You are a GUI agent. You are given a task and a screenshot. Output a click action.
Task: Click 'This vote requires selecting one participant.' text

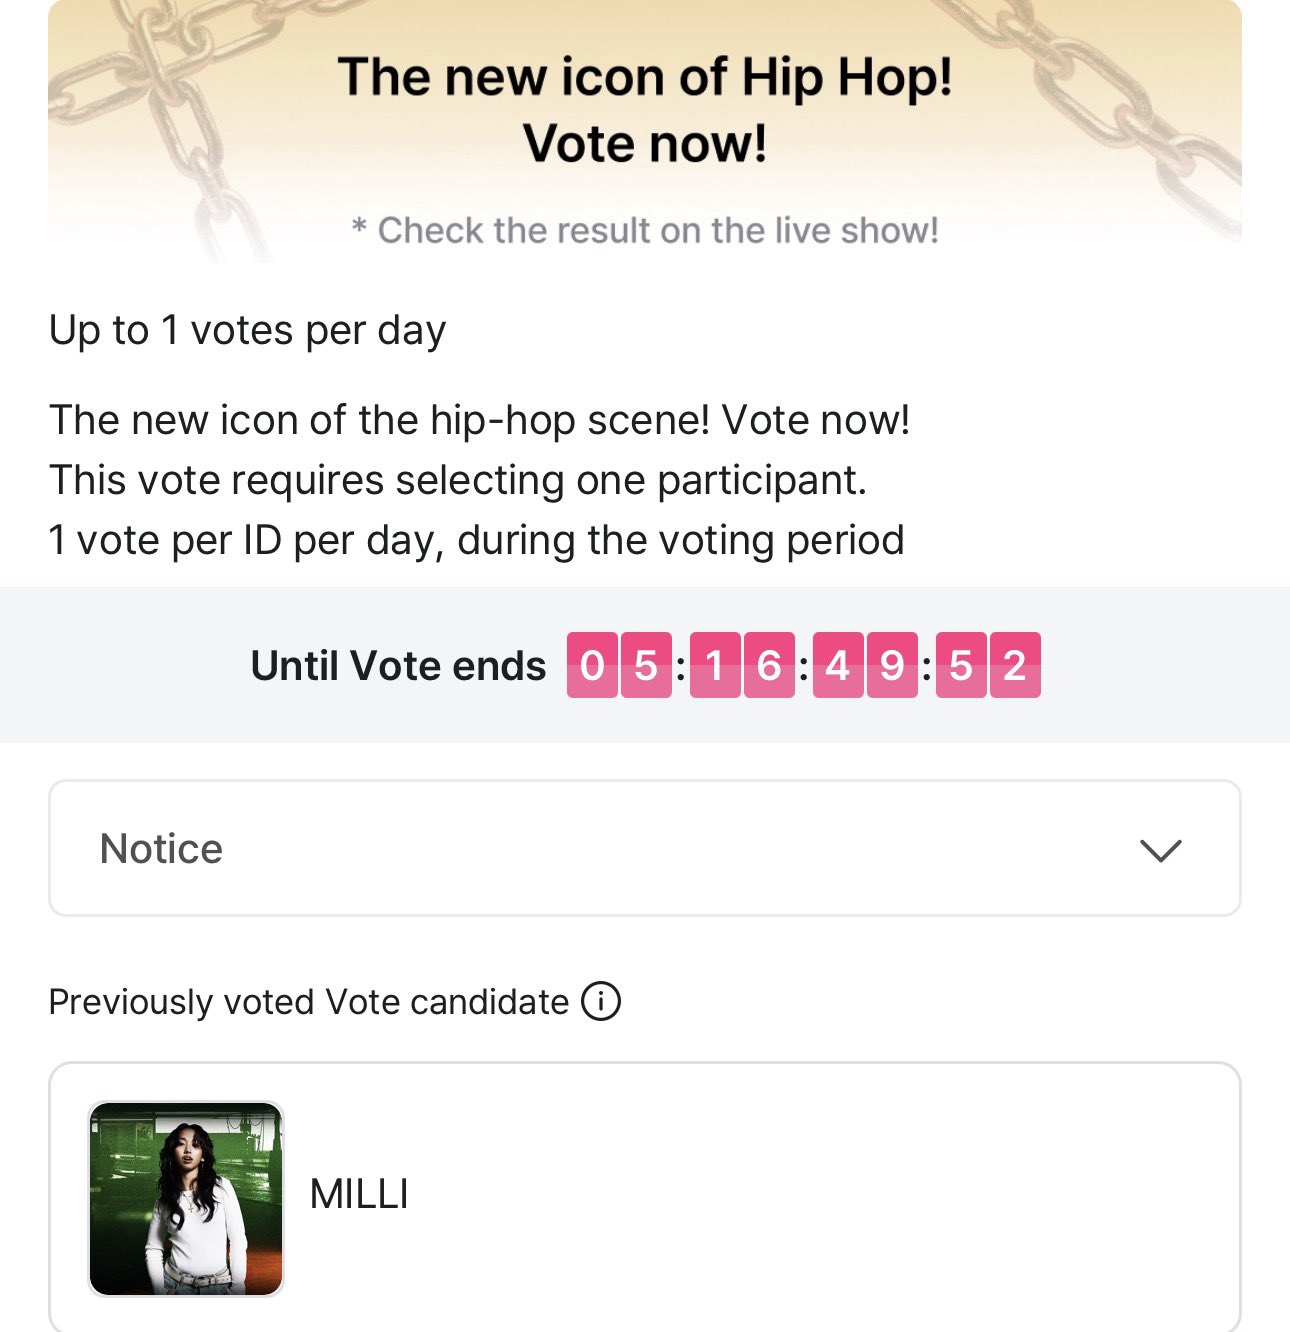pyautogui.click(x=457, y=480)
